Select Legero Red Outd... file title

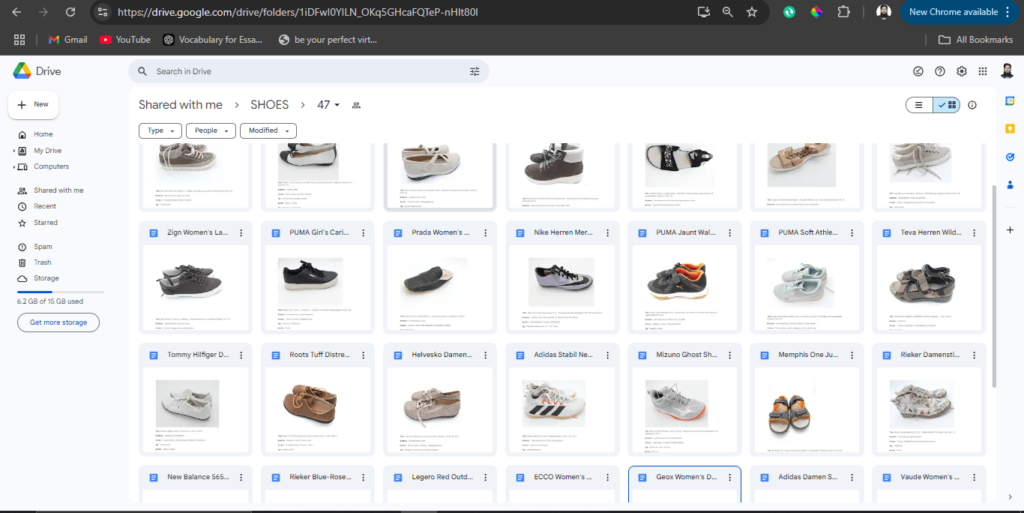pyautogui.click(x=442, y=477)
